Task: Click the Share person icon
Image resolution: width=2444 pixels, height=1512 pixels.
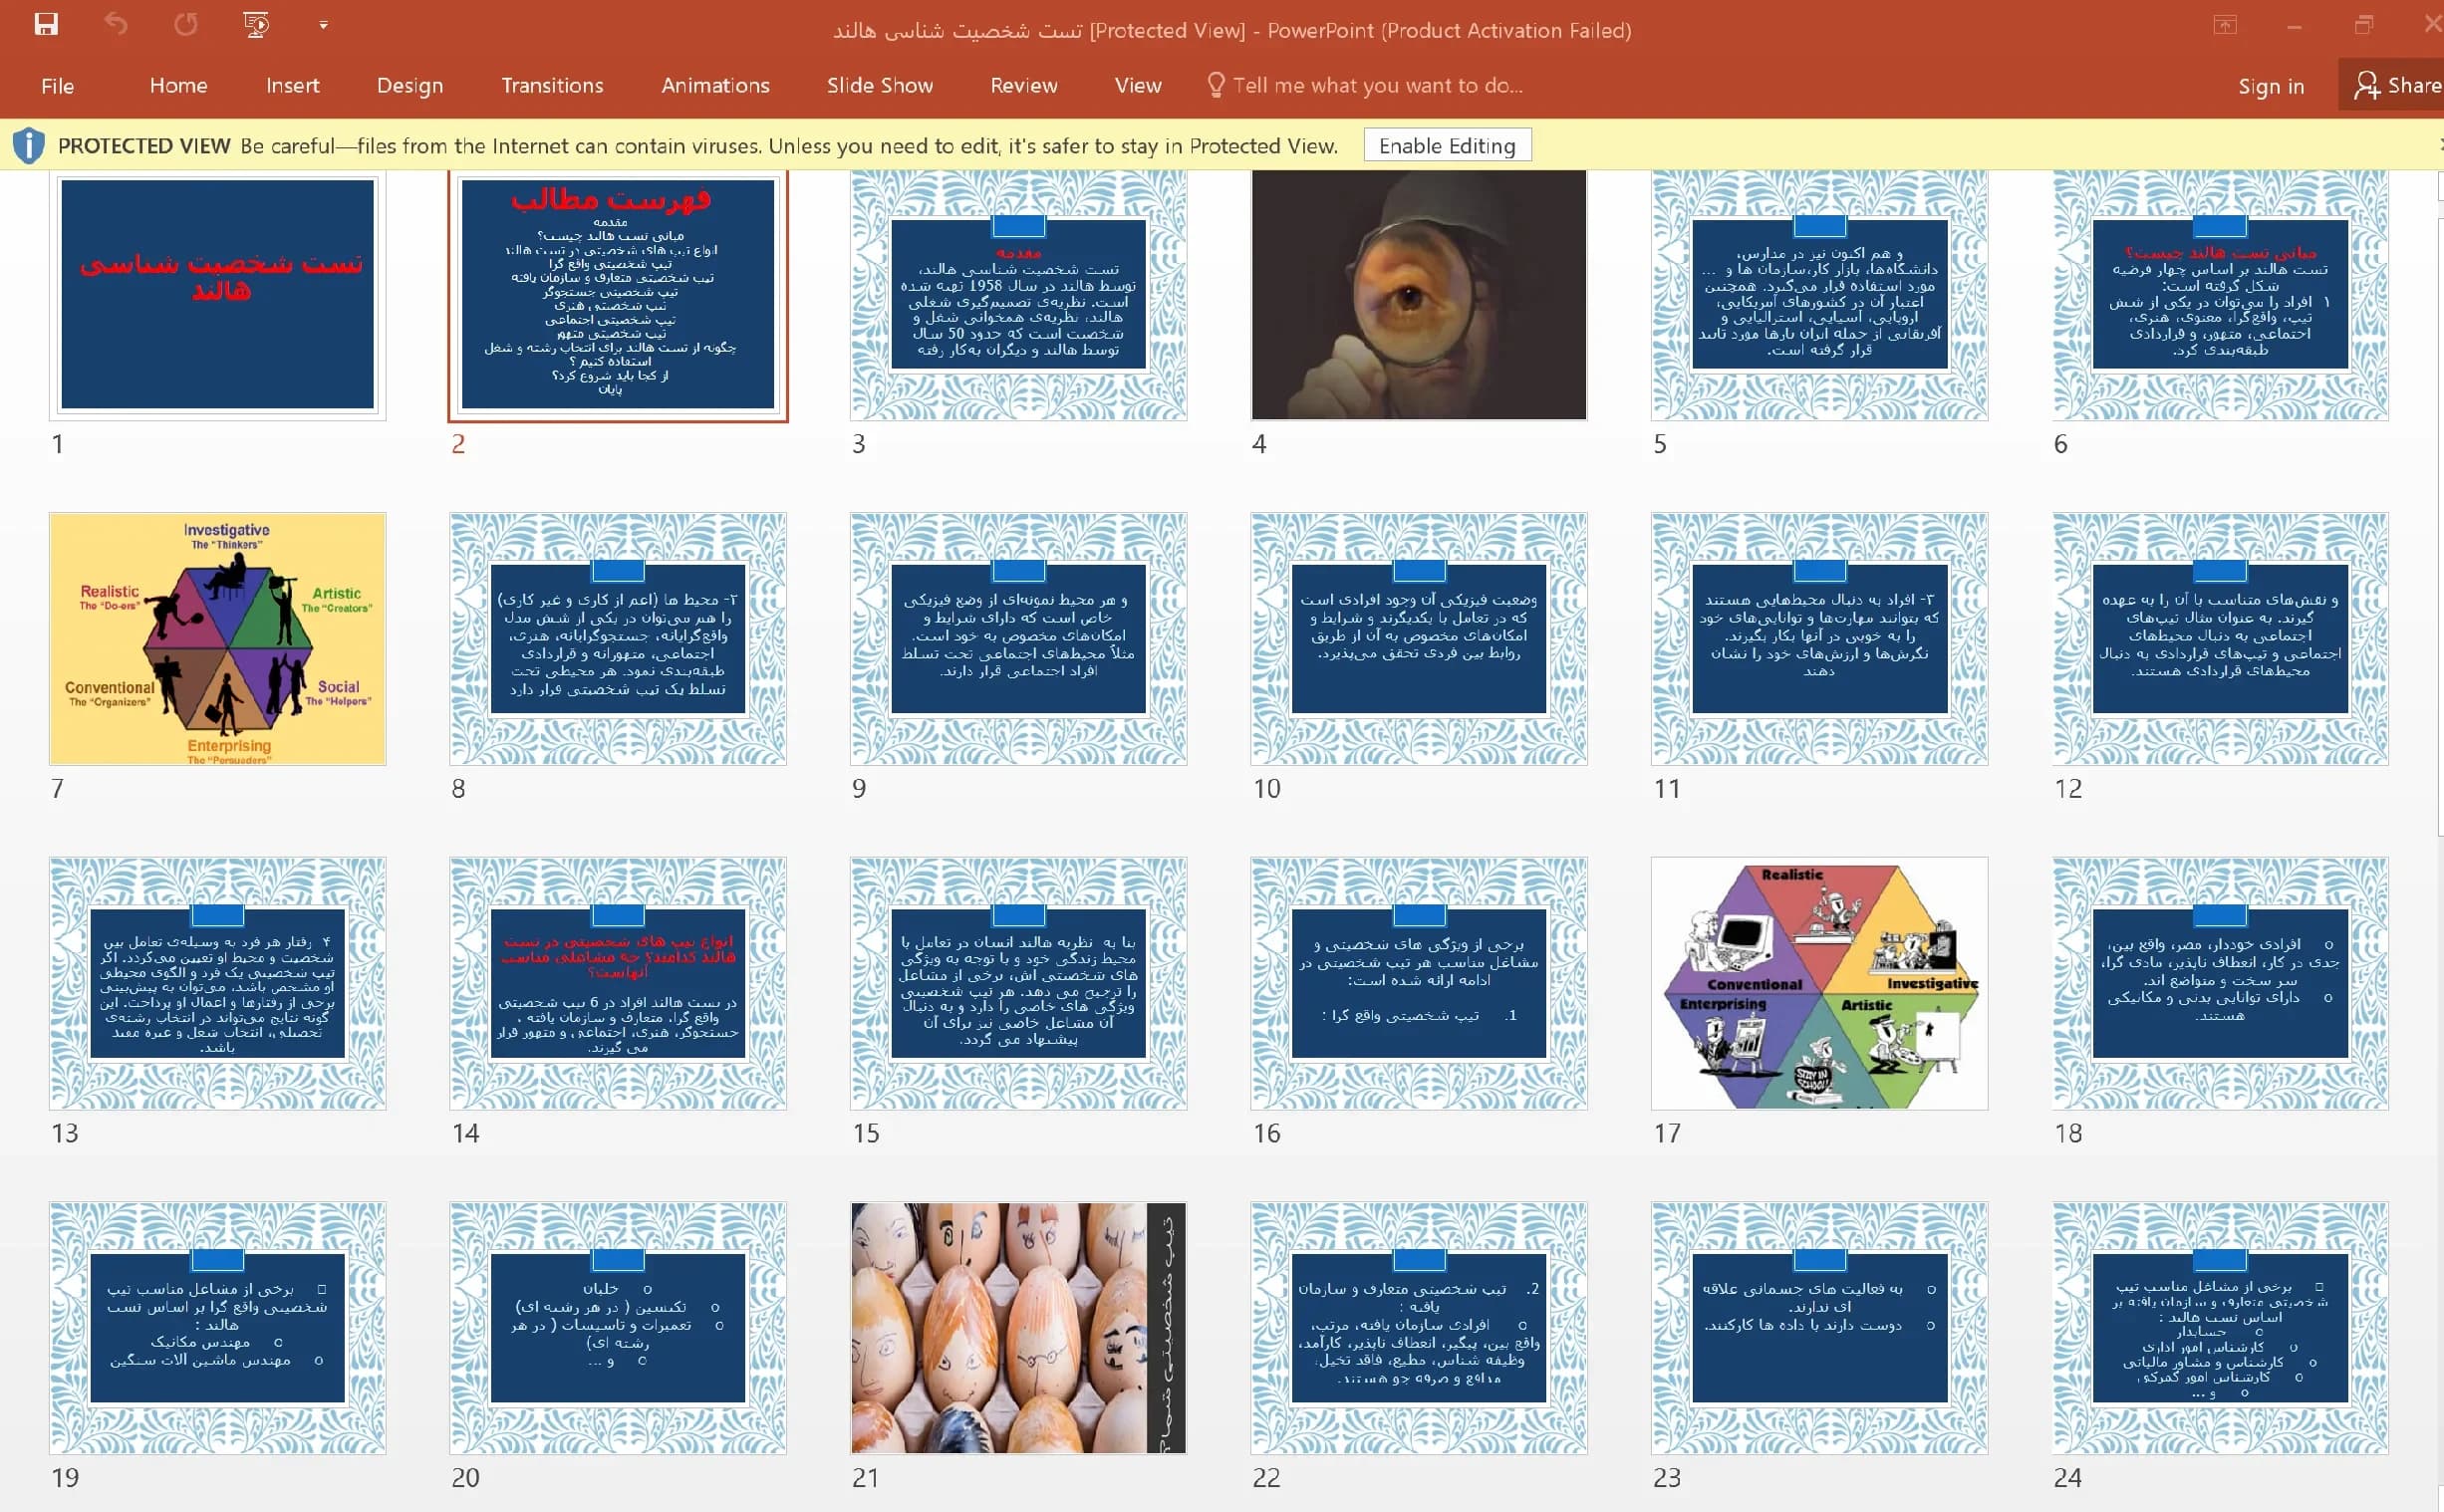Action: click(2366, 85)
